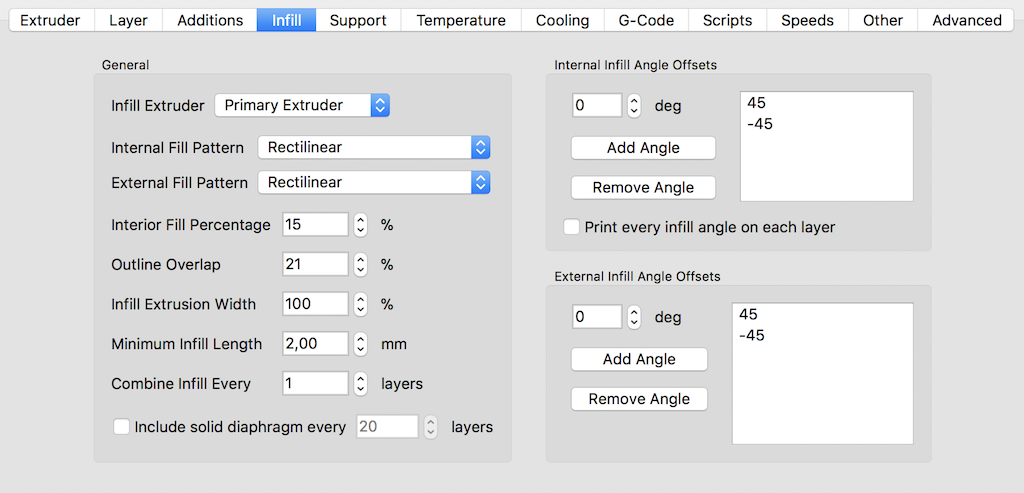Image resolution: width=1024 pixels, height=493 pixels.
Task: Click the Combine Infill Every stepper
Action: pyautogui.click(x=361, y=384)
